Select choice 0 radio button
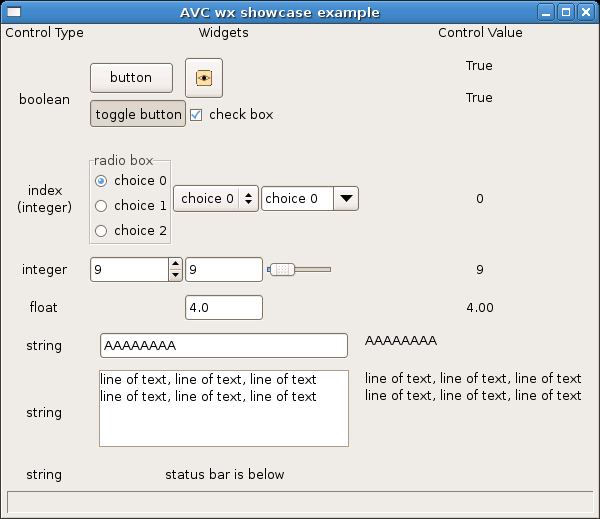 [101, 181]
